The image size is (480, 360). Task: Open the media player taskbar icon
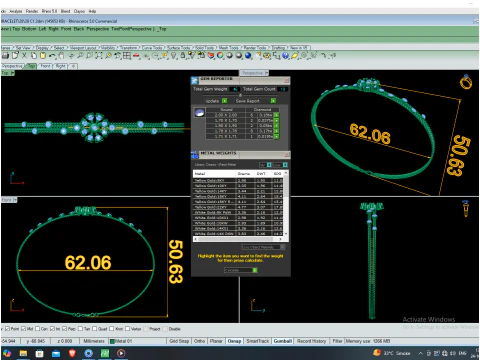tap(121, 353)
